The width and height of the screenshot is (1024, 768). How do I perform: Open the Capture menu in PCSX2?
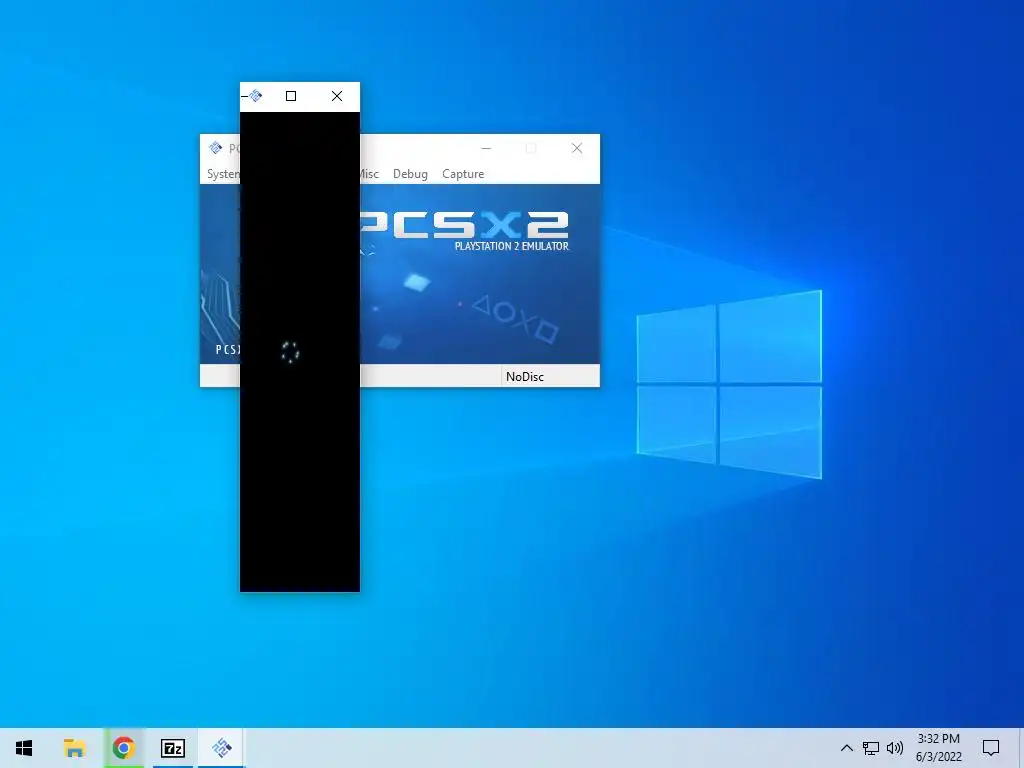tap(463, 174)
